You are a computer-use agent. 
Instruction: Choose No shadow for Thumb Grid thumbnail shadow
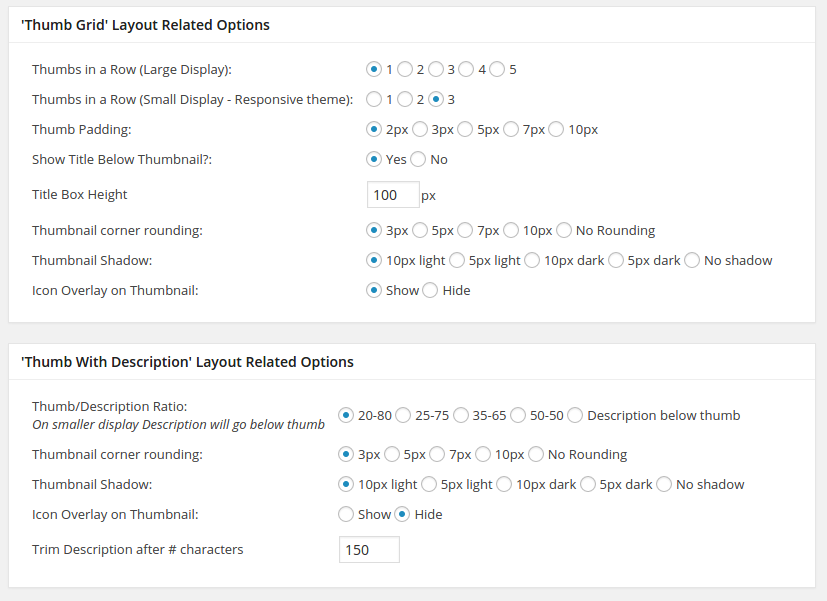(692, 261)
